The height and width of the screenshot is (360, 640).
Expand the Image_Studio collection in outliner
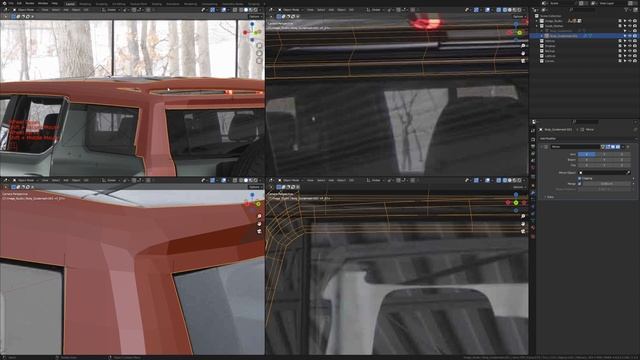click(537, 21)
